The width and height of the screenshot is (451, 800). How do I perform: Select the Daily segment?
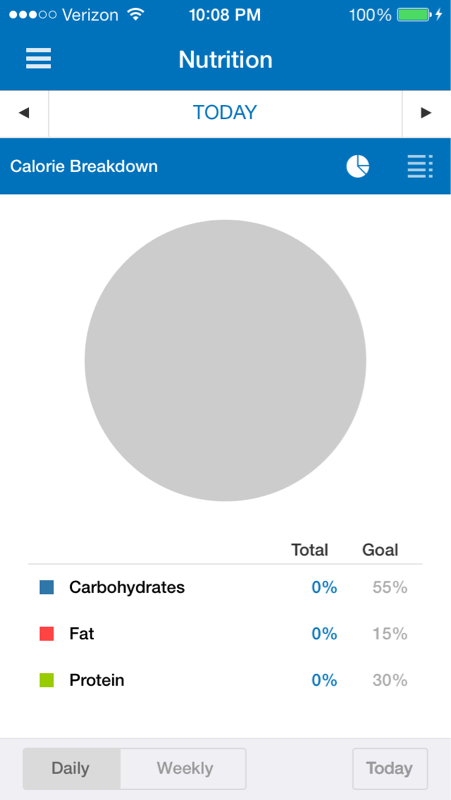click(71, 768)
